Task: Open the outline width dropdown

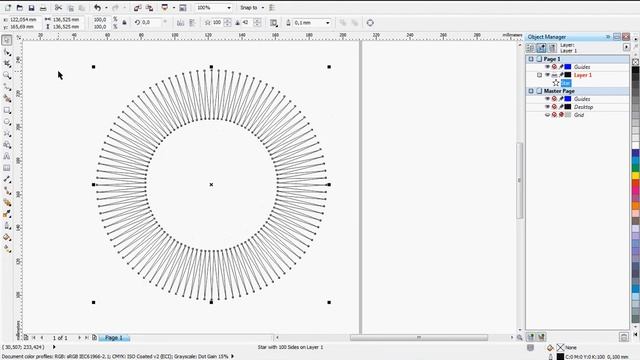Action: [x=328, y=23]
